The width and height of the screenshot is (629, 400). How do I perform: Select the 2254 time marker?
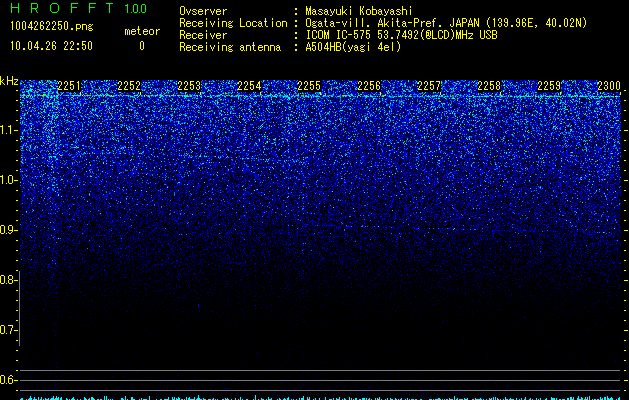coord(249,86)
